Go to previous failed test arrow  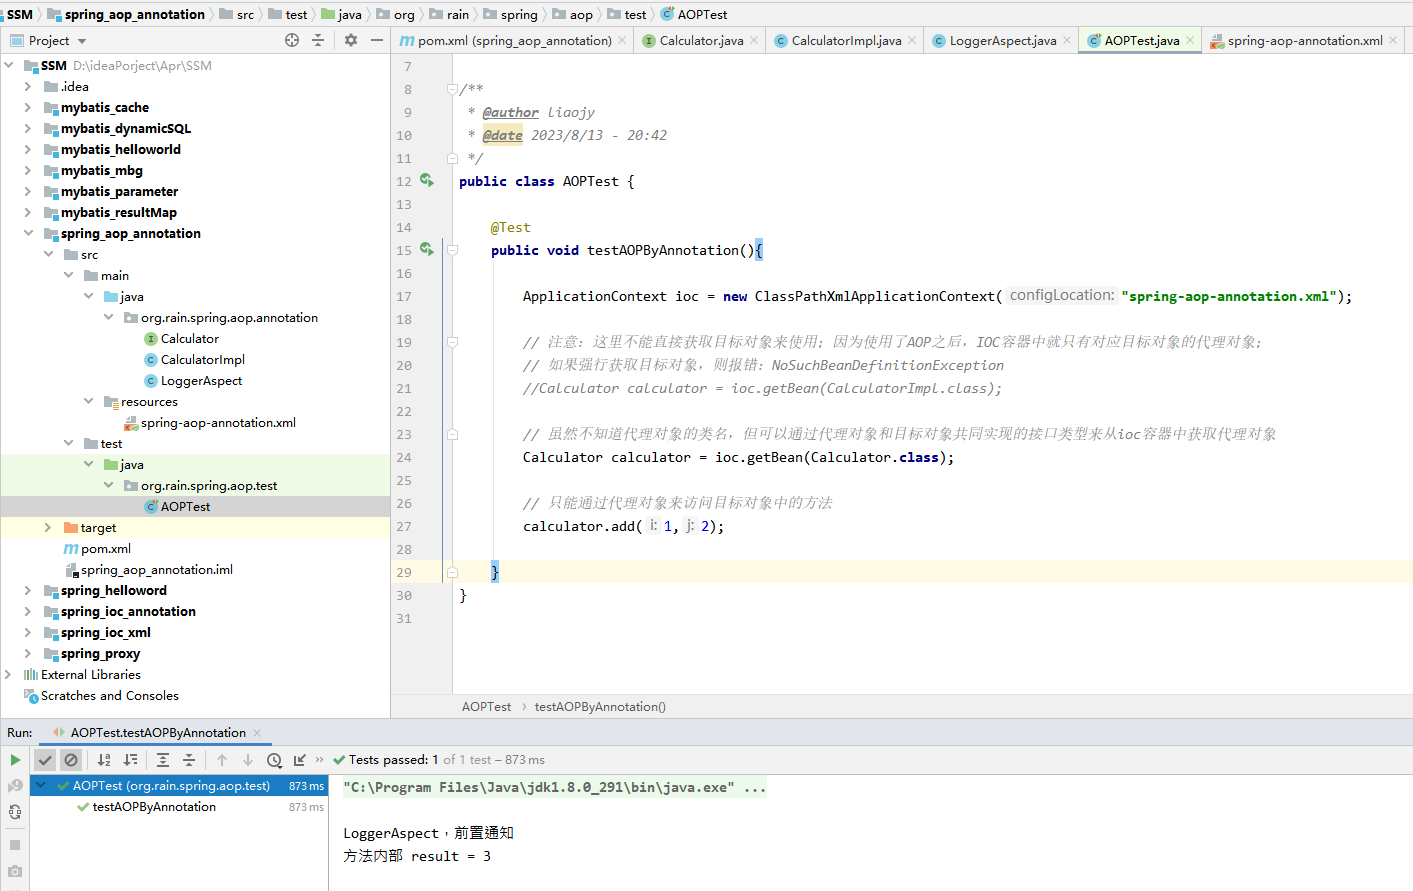(x=222, y=760)
